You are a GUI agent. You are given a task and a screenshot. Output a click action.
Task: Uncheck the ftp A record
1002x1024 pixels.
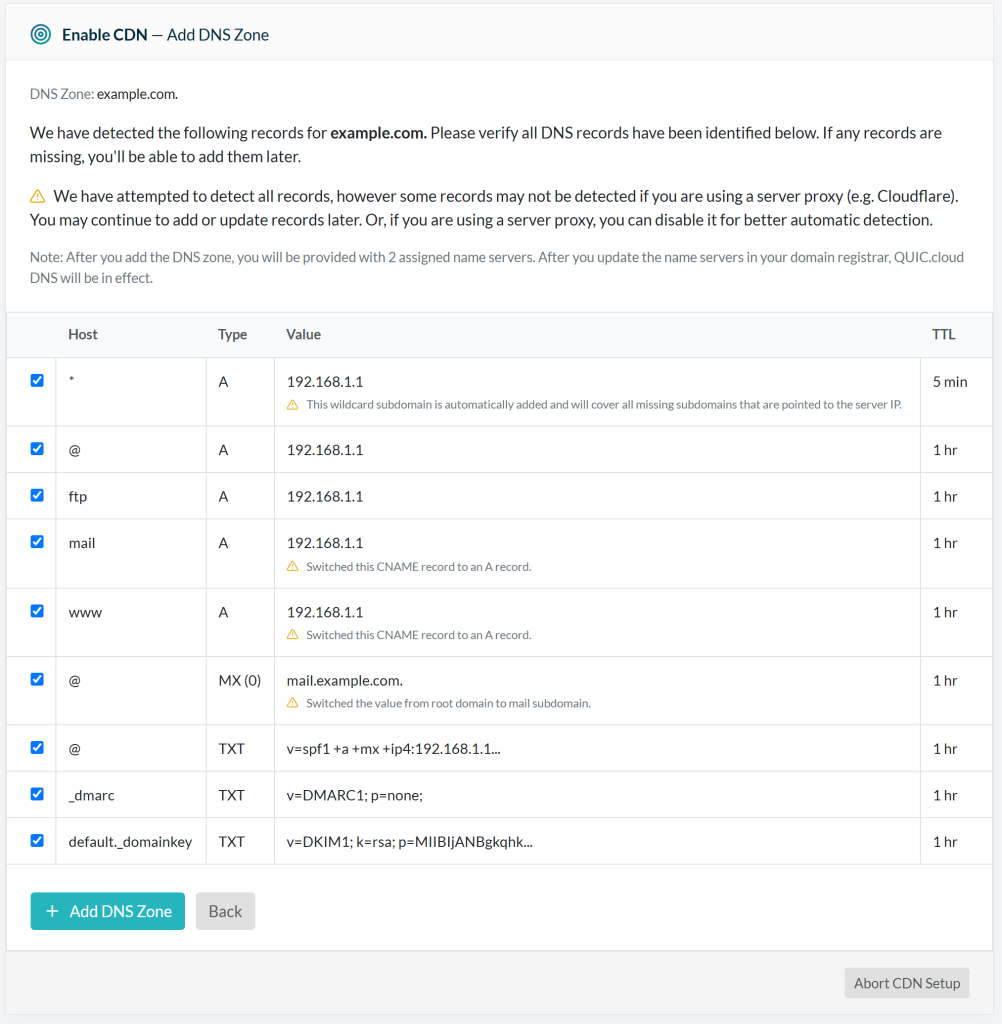pyautogui.click(x=37, y=495)
